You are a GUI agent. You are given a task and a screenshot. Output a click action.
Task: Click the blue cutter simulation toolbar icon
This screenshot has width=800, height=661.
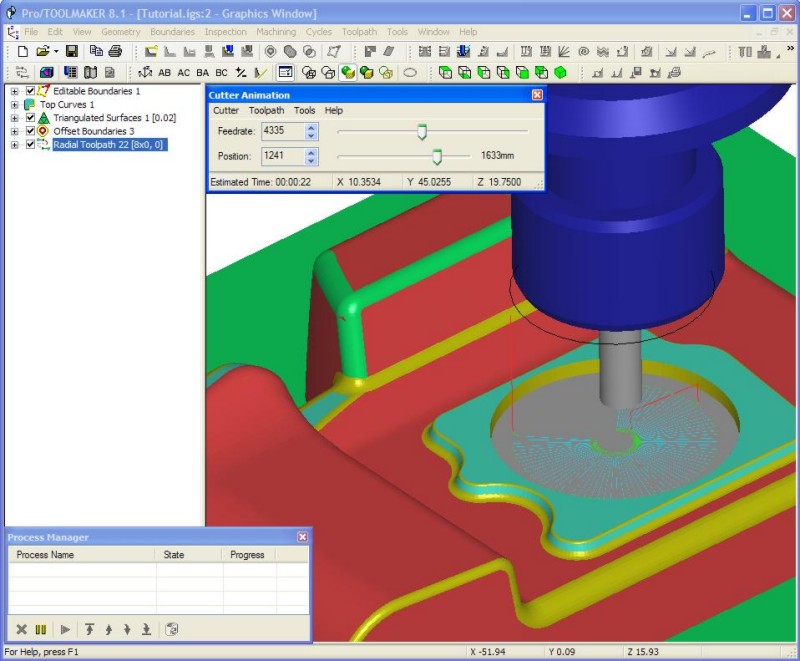pyautogui.click(x=463, y=52)
